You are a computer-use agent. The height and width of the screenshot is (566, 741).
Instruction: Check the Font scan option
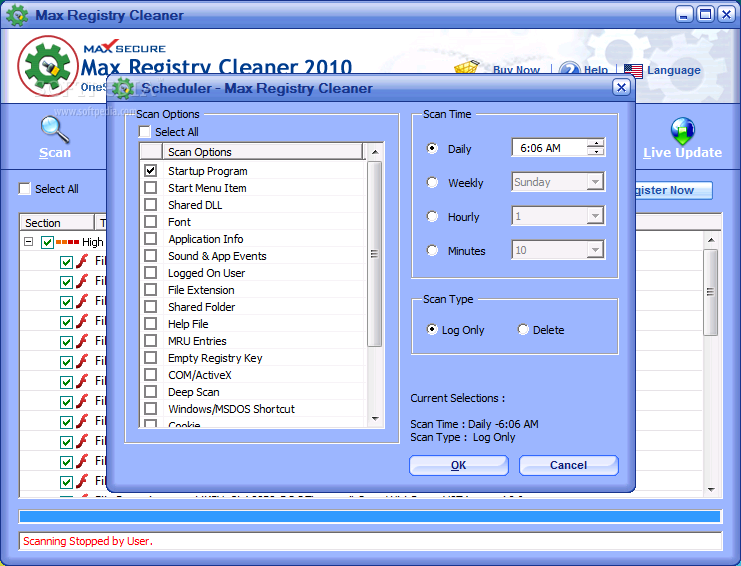coord(151,222)
